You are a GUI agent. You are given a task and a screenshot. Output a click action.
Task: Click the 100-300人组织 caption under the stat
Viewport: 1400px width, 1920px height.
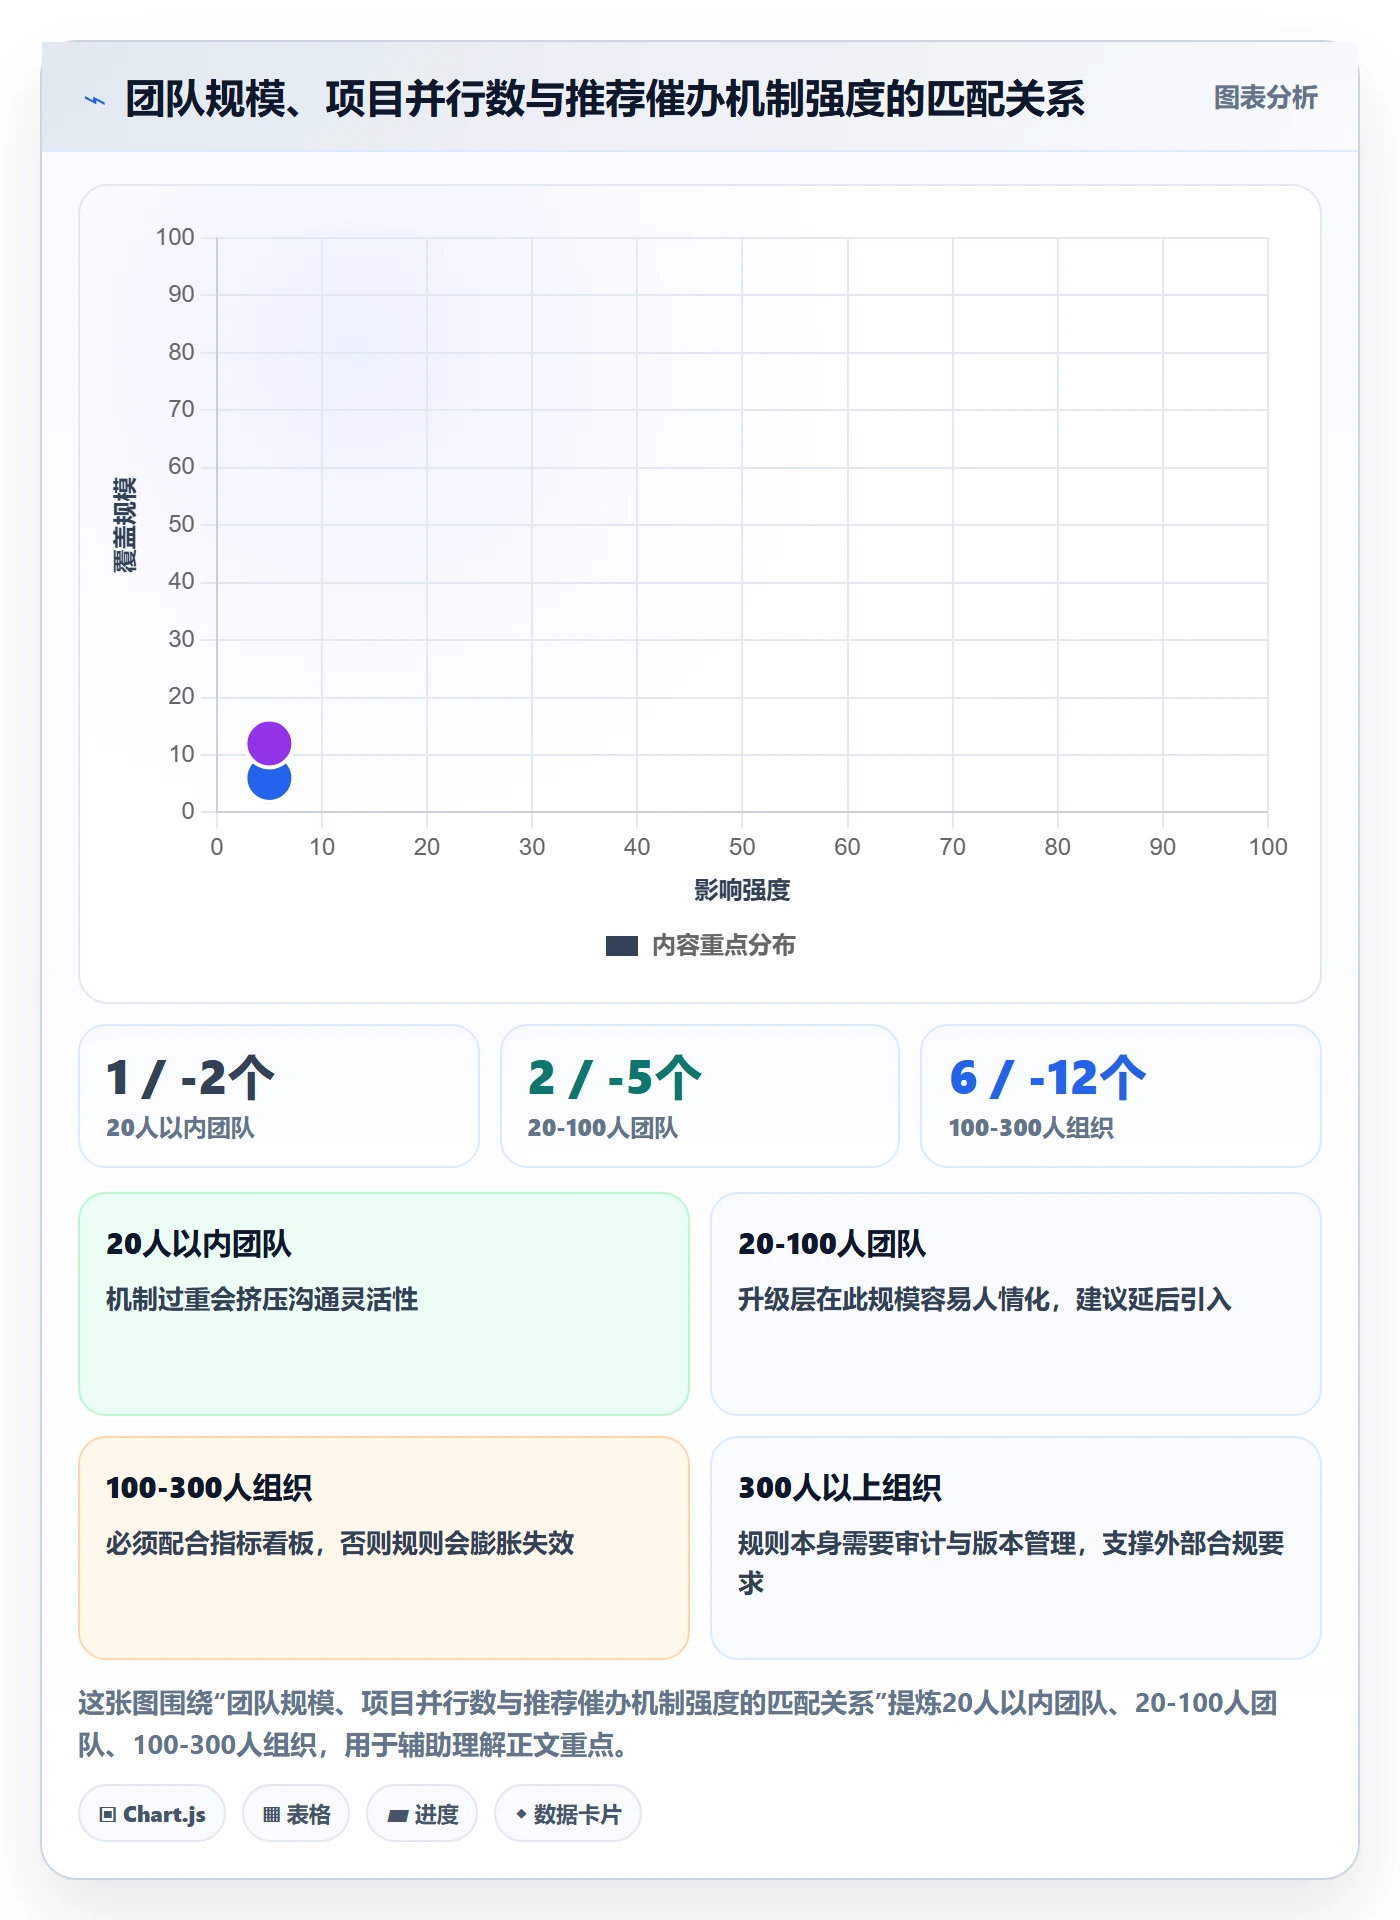click(x=1031, y=1128)
